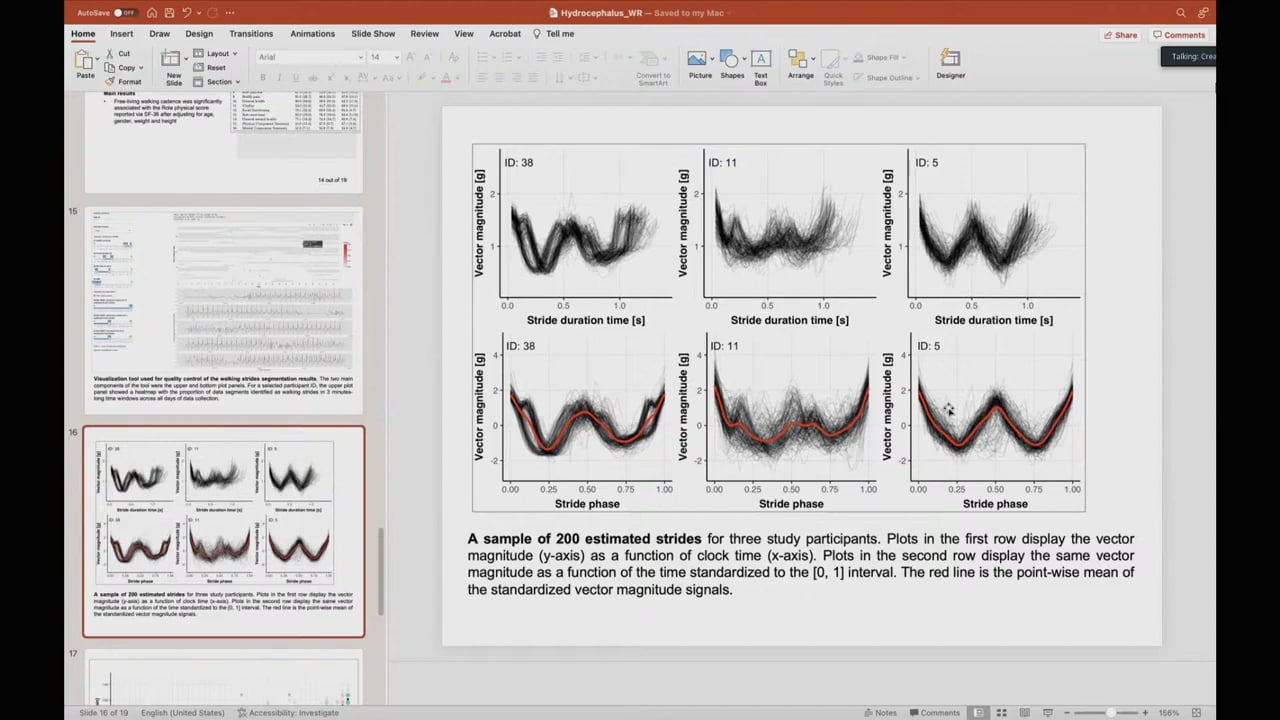Image resolution: width=1280 pixels, height=720 pixels.
Task: Open the Review ribbon tab
Action: click(424, 34)
